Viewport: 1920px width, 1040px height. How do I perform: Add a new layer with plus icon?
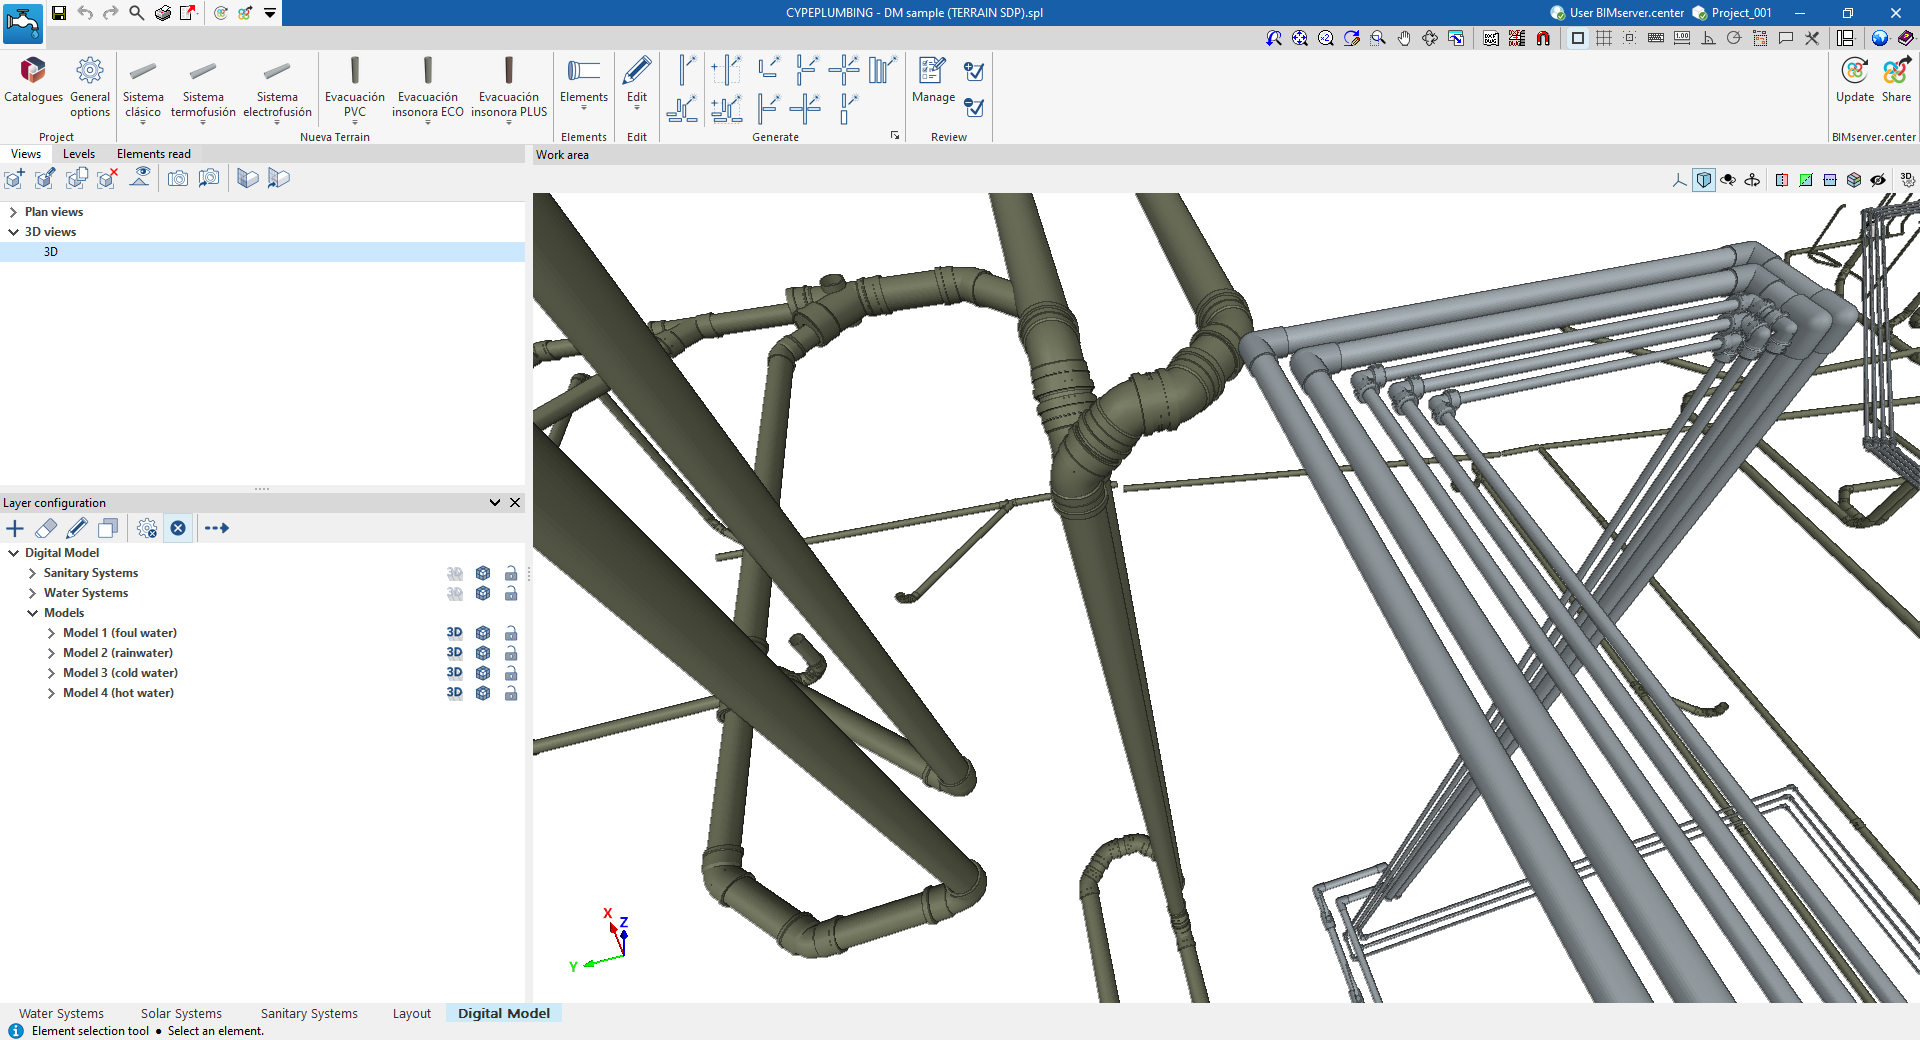click(x=15, y=528)
